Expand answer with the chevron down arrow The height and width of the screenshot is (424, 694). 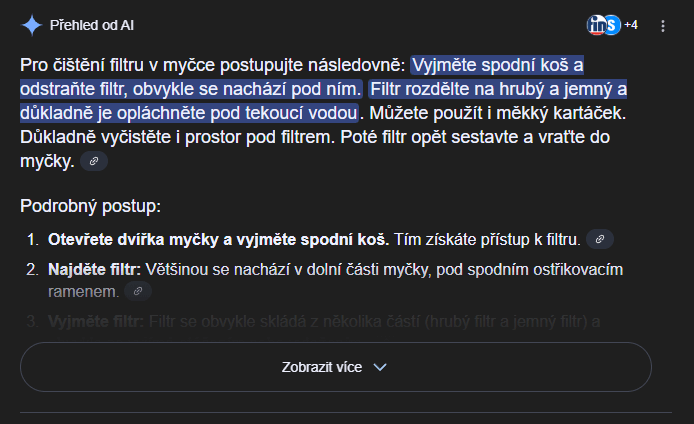380,367
